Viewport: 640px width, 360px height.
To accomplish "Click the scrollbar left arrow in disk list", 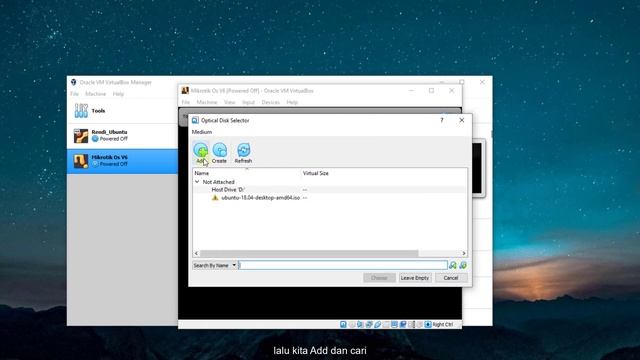I will tap(196, 253).
